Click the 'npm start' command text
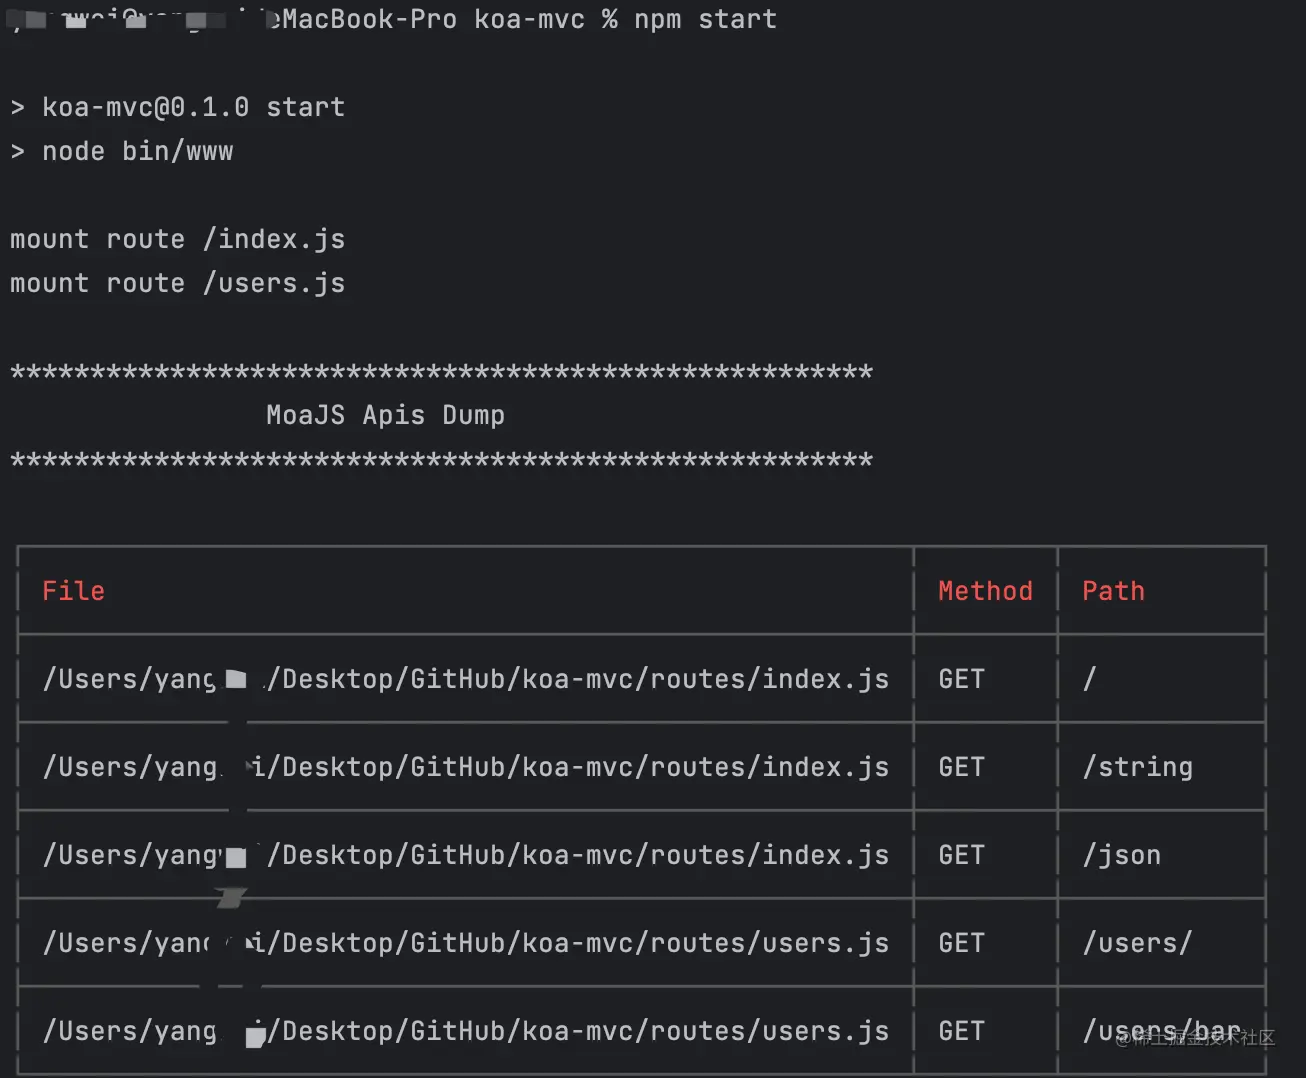This screenshot has height=1078, width=1306. pyautogui.click(x=705, y=19)
